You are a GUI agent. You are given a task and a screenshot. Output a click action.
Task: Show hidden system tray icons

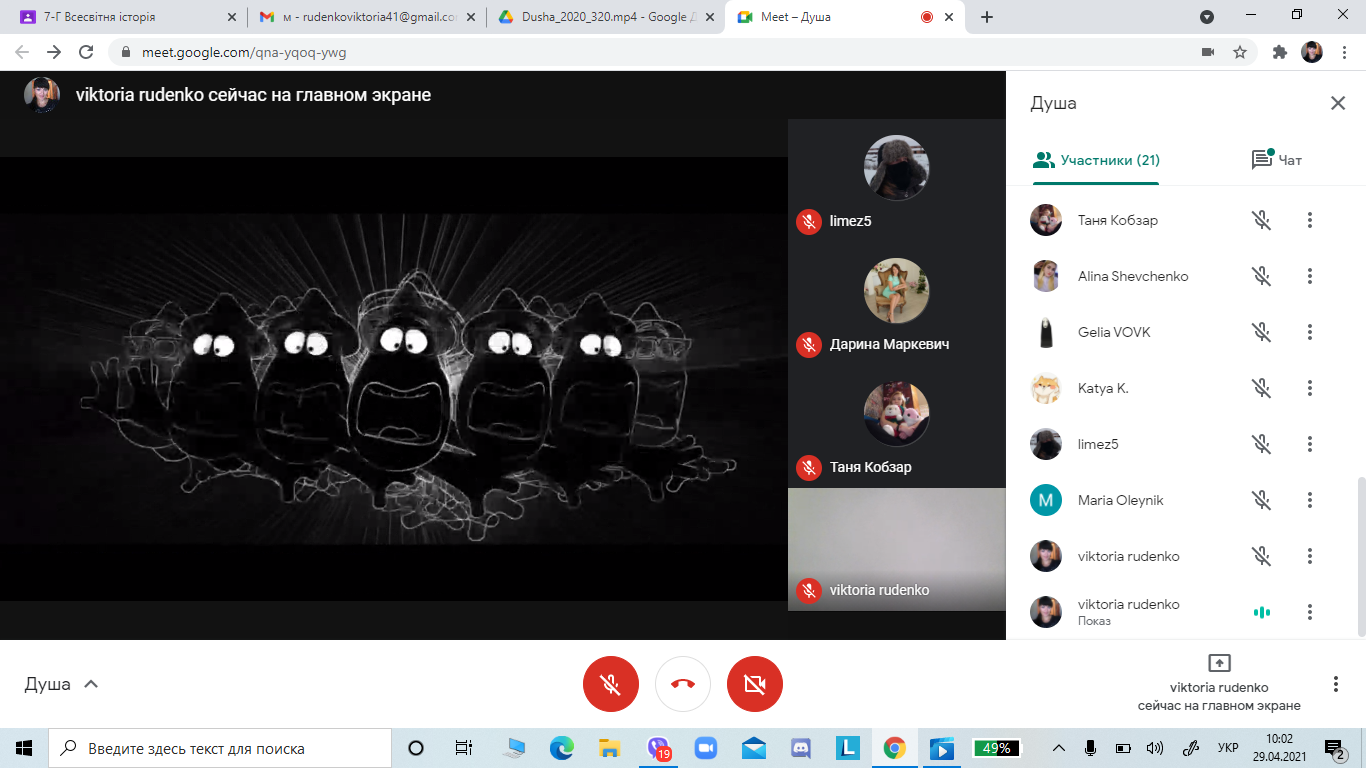(x=1060, y=748)
